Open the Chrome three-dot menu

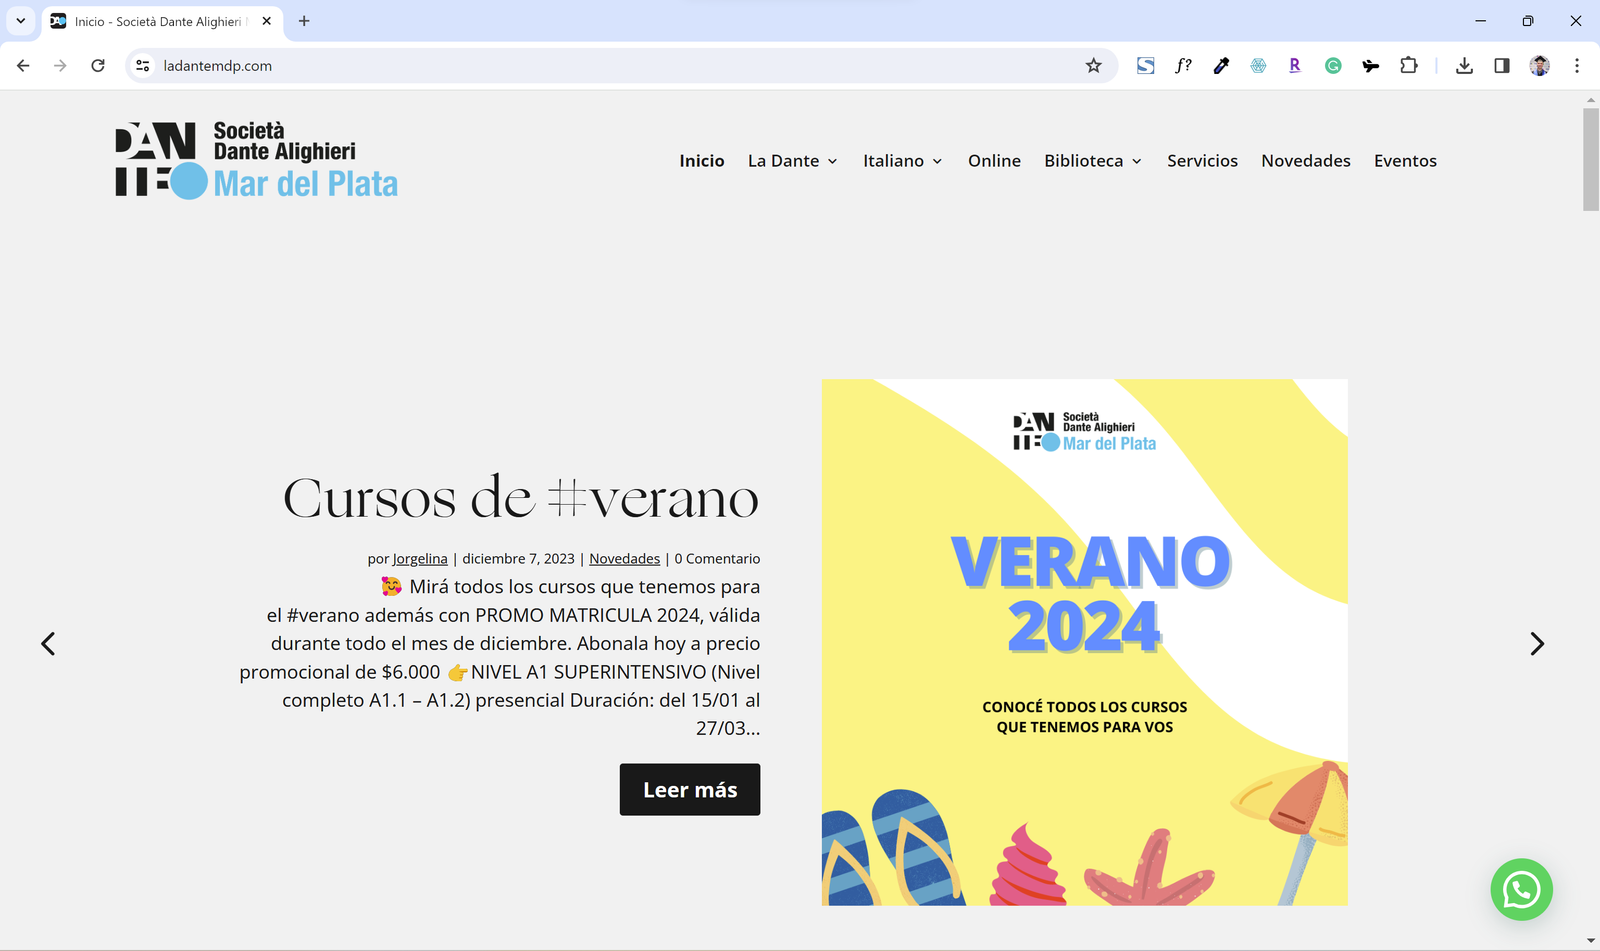coord(1577,66)
